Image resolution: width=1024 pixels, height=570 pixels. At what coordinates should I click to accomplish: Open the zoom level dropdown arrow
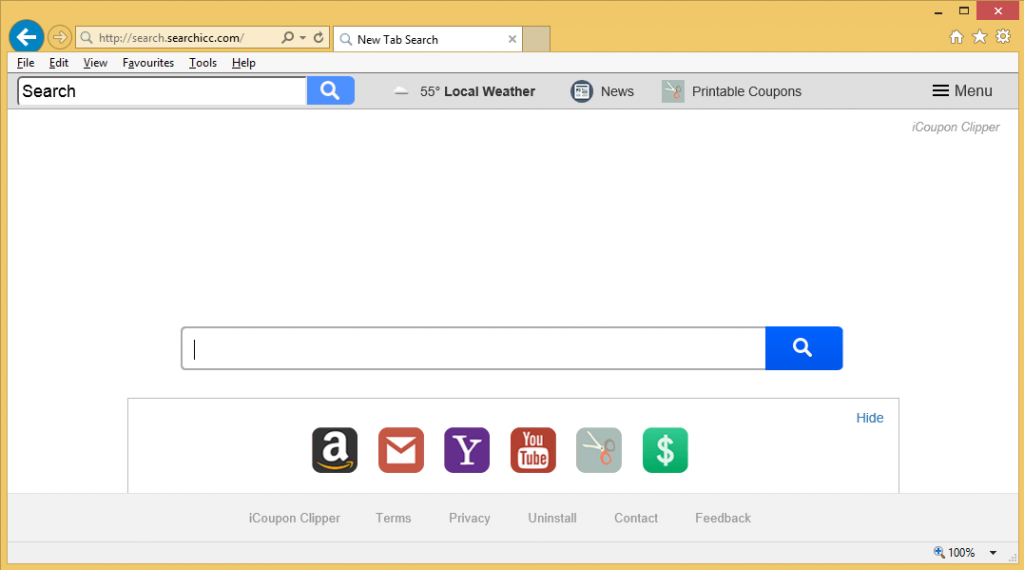tap(993, 553)
